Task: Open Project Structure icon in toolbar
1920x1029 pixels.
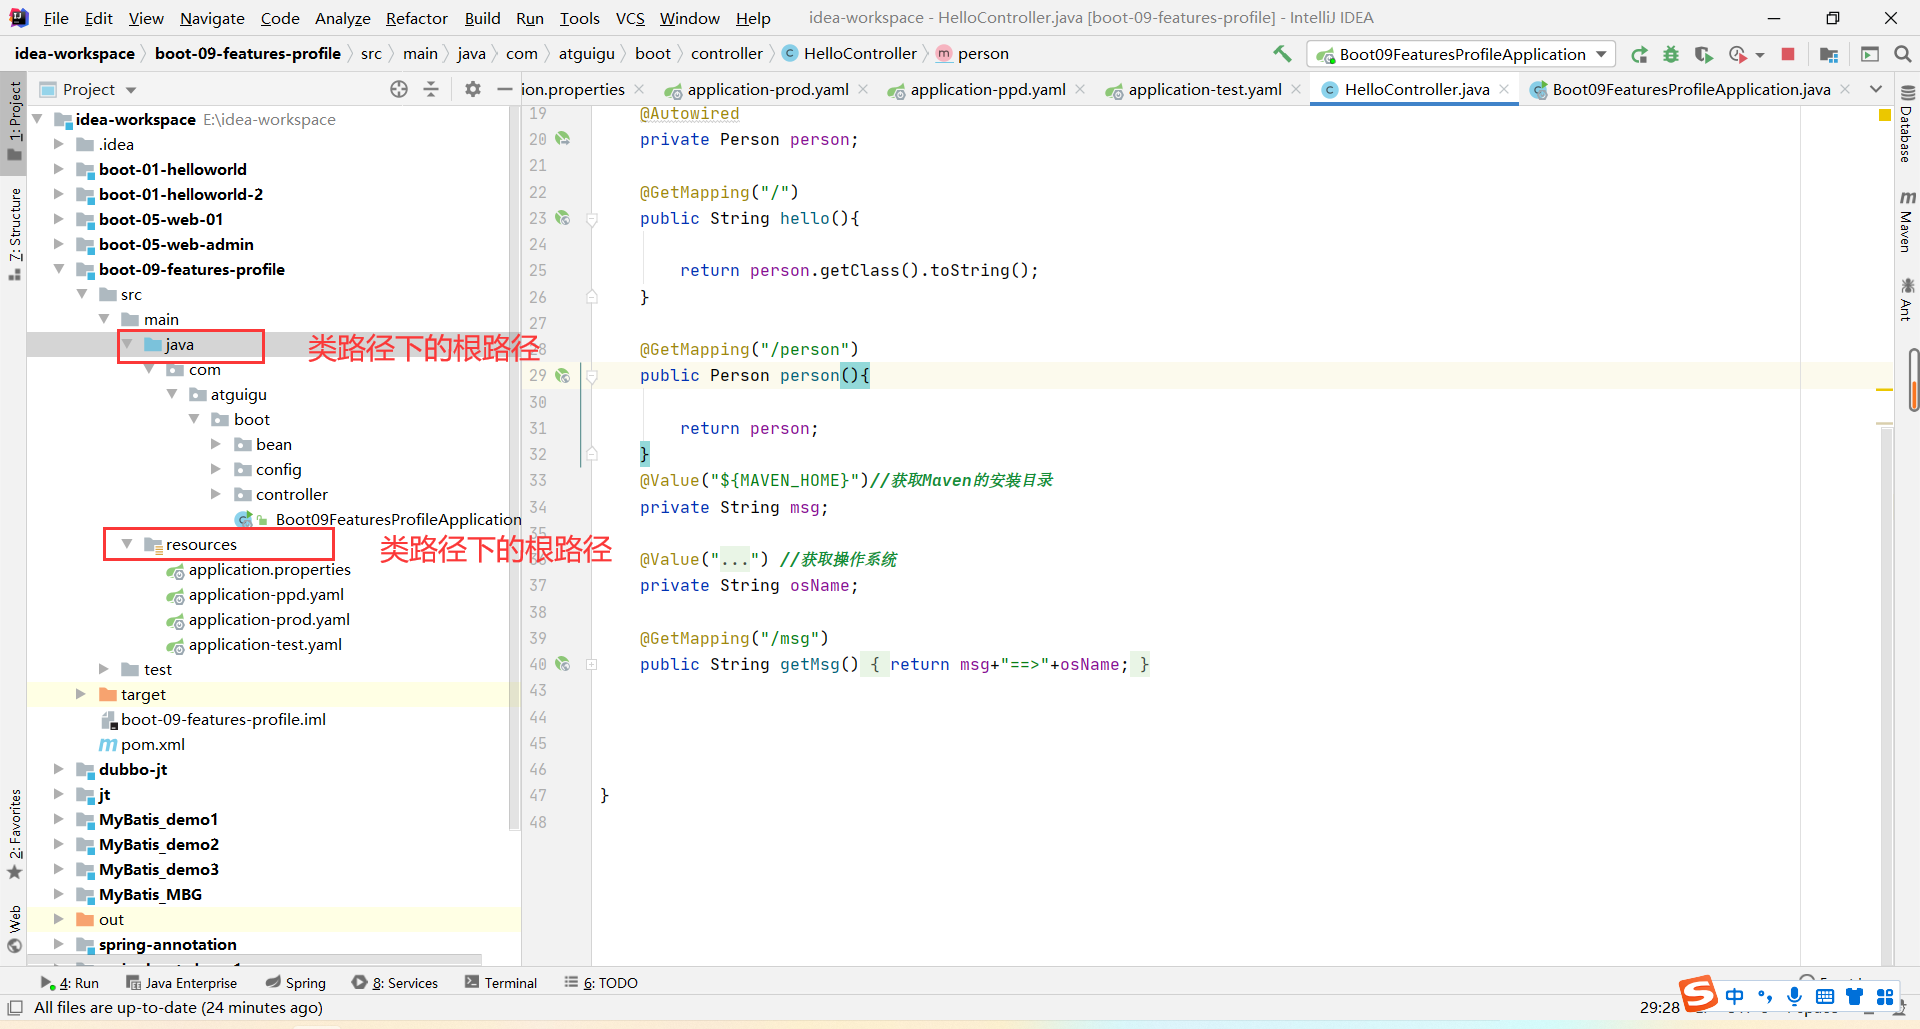Action: click(x=1829, y=54)
